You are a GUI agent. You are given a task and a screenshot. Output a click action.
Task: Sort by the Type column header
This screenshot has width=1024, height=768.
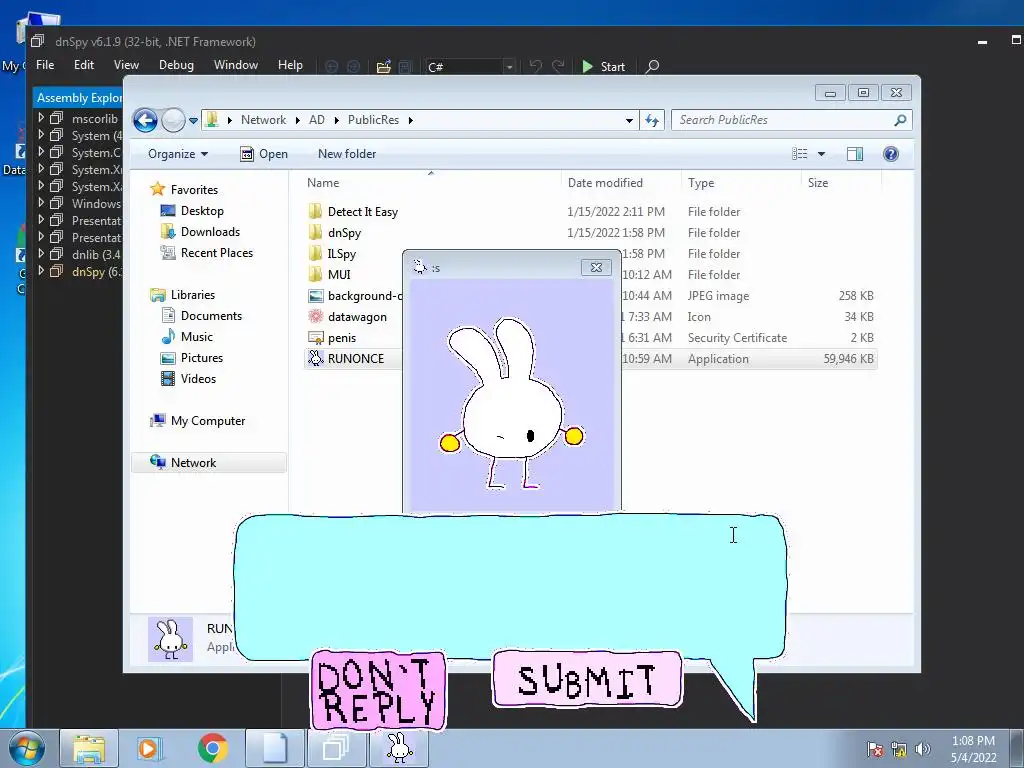(x=701, y=183)
